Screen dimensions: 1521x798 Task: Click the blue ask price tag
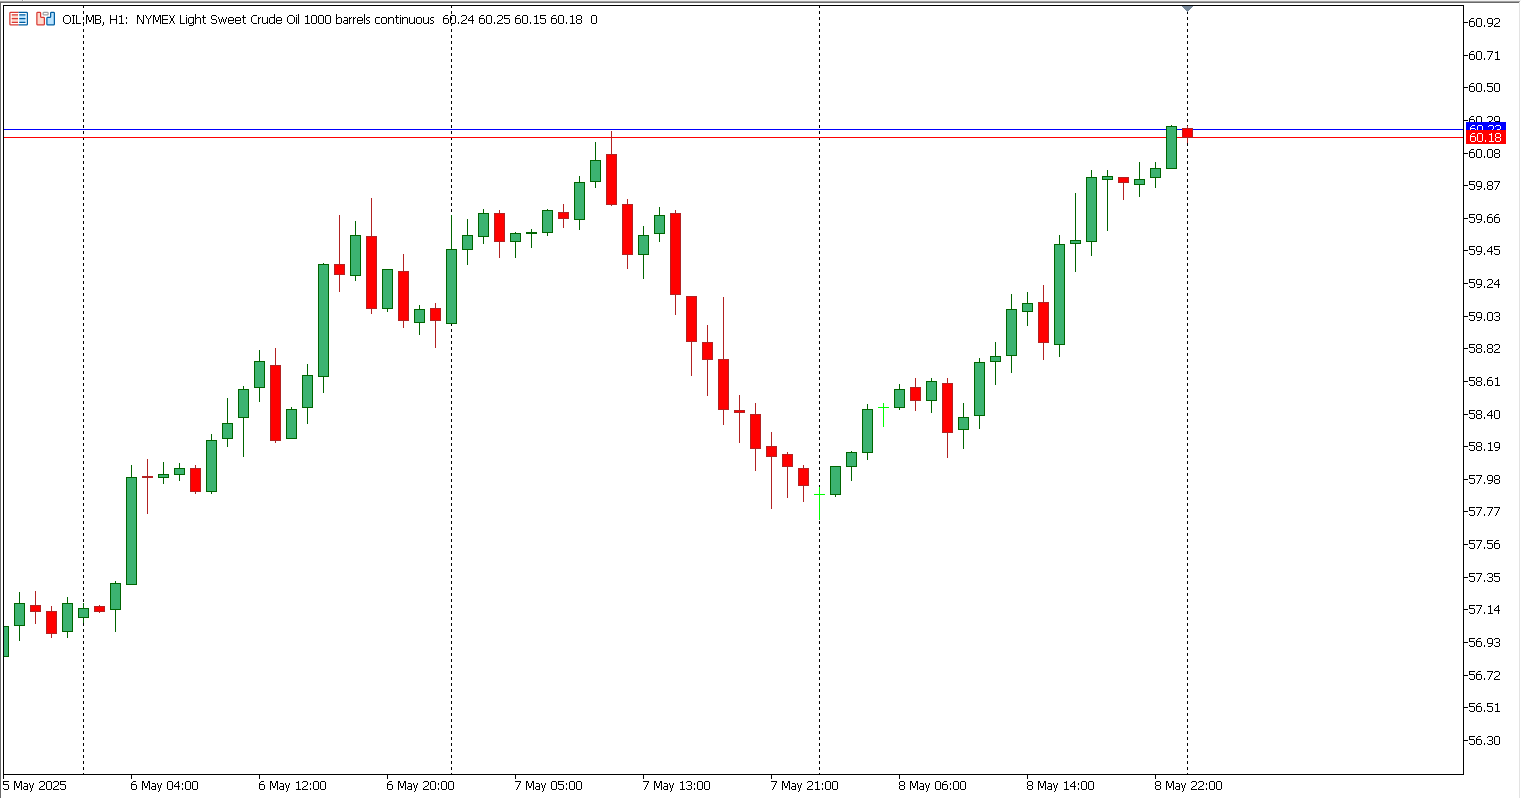point(1485,126)
